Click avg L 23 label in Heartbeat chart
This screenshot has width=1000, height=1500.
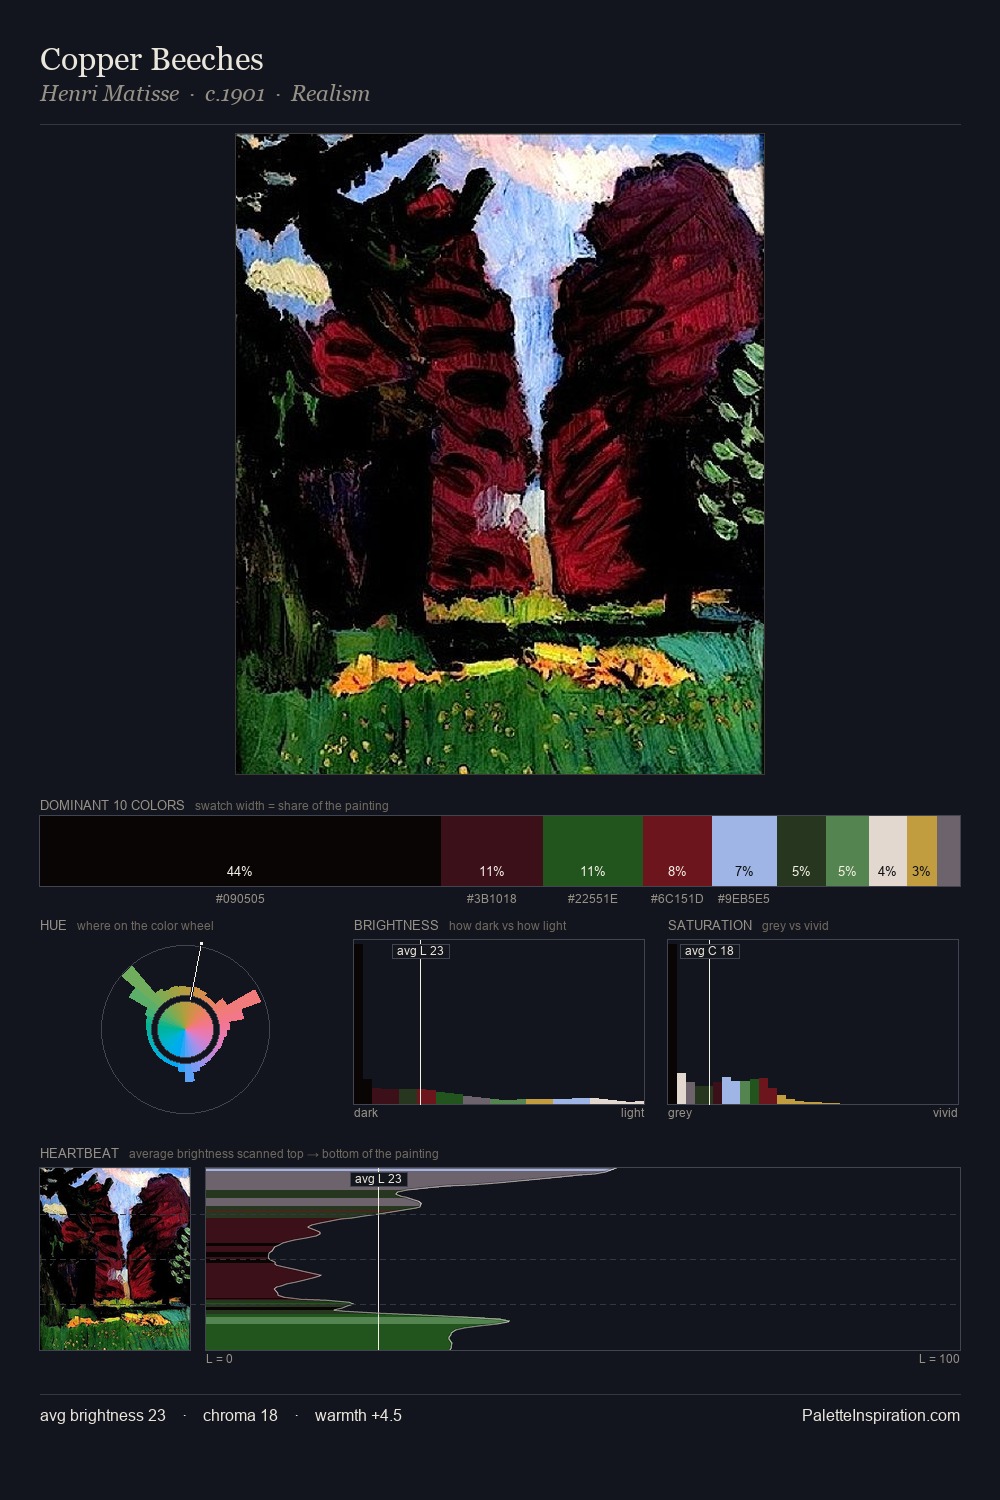point(378,1179)
